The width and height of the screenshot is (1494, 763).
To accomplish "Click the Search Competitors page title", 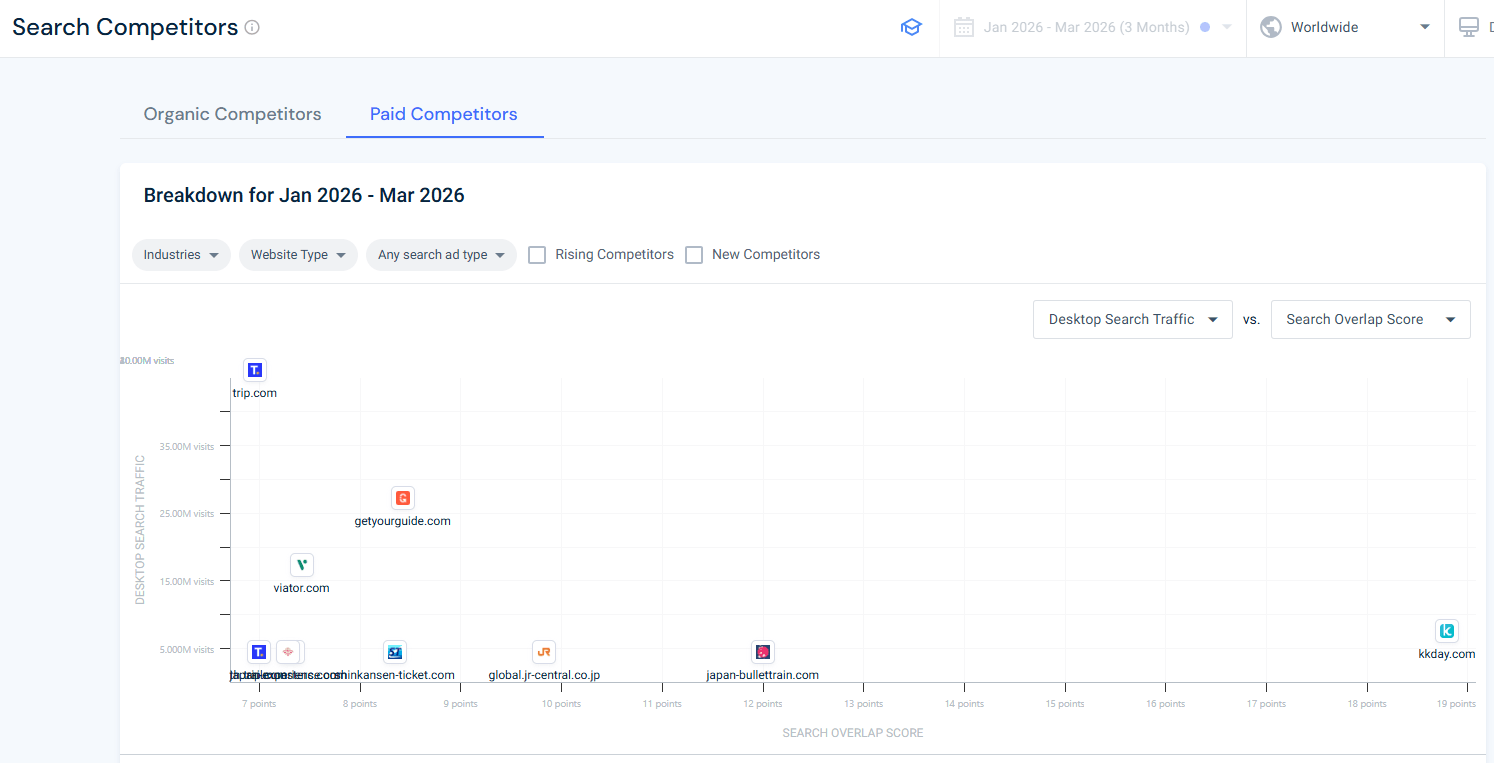I will point(125,28).
